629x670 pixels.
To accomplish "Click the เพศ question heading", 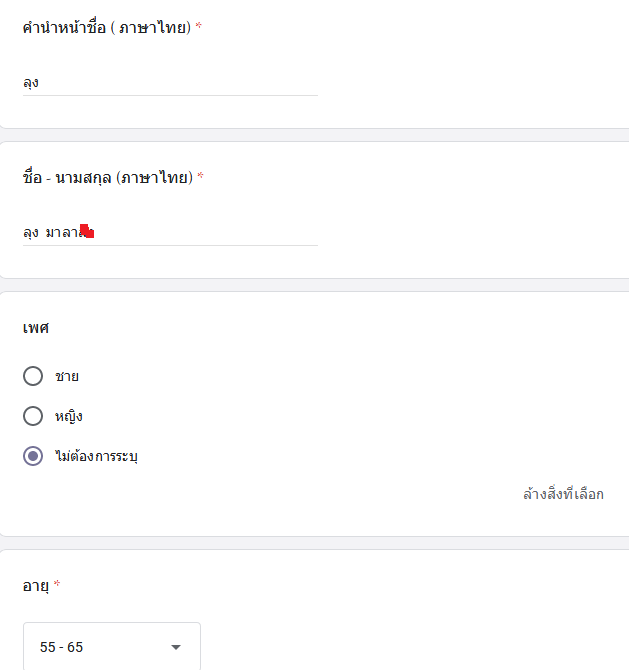I will (x=36, y=327).
